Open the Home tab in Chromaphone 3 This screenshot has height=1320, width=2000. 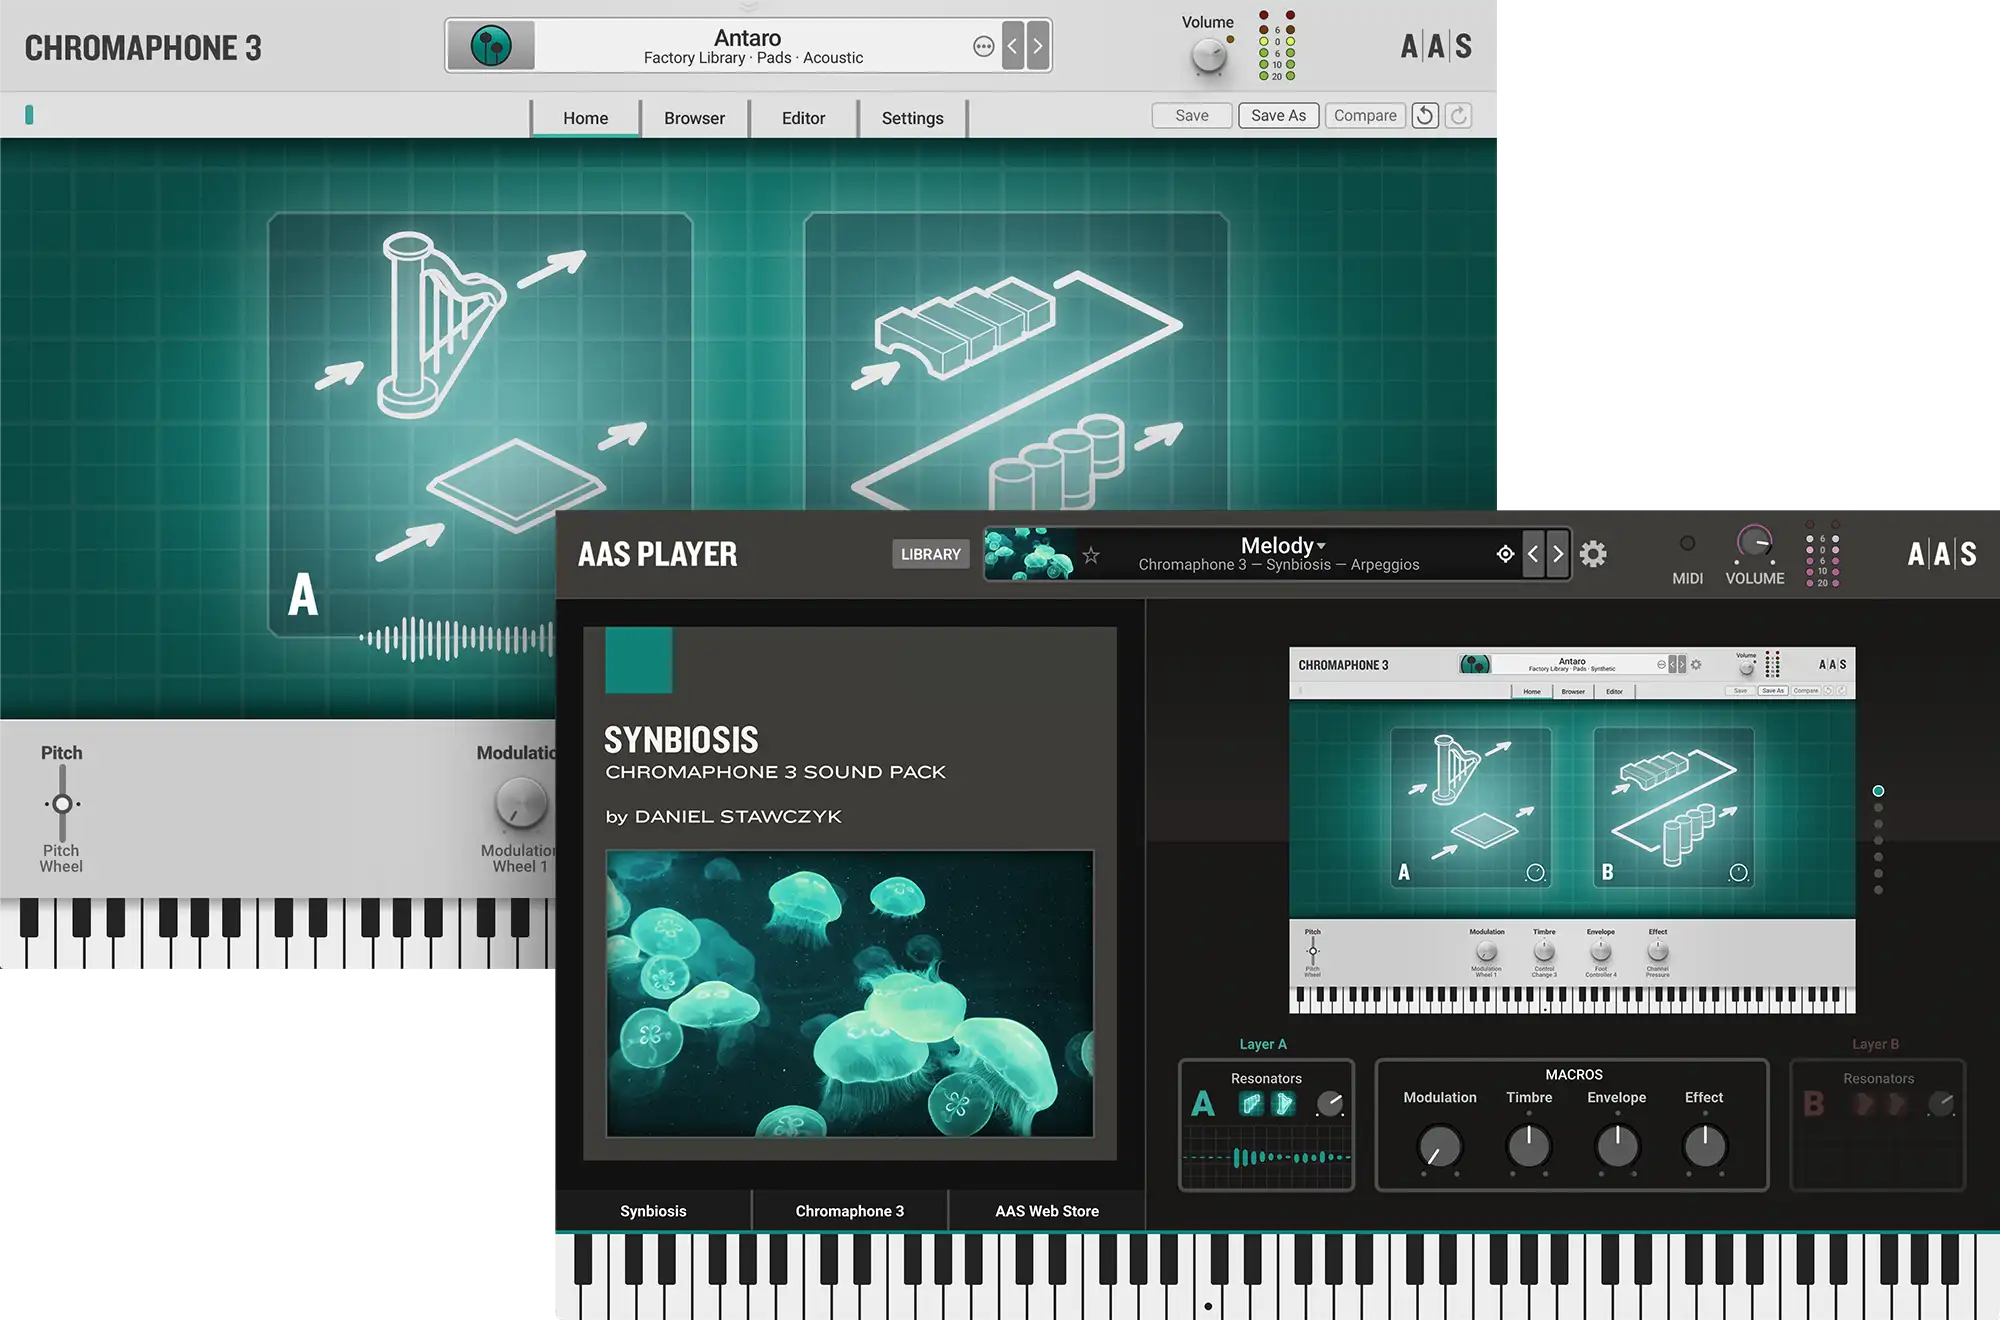585,118
